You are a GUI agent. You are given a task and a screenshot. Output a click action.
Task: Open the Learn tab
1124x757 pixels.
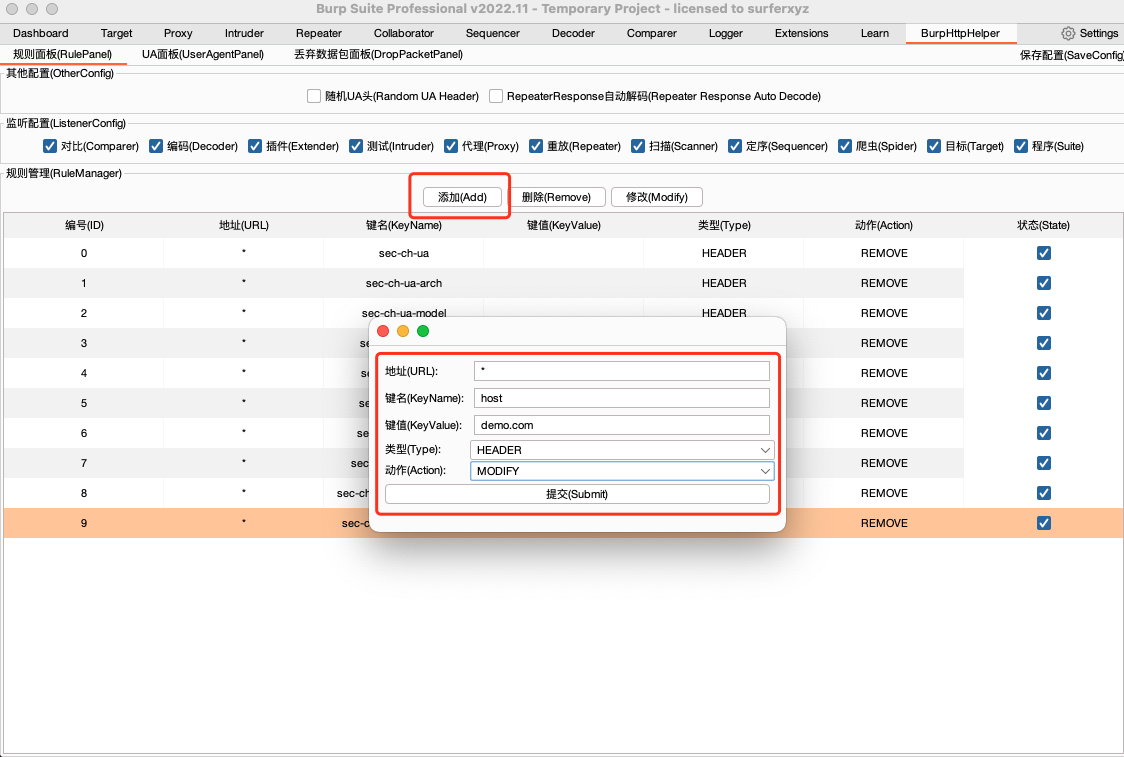tap(875, 33)
